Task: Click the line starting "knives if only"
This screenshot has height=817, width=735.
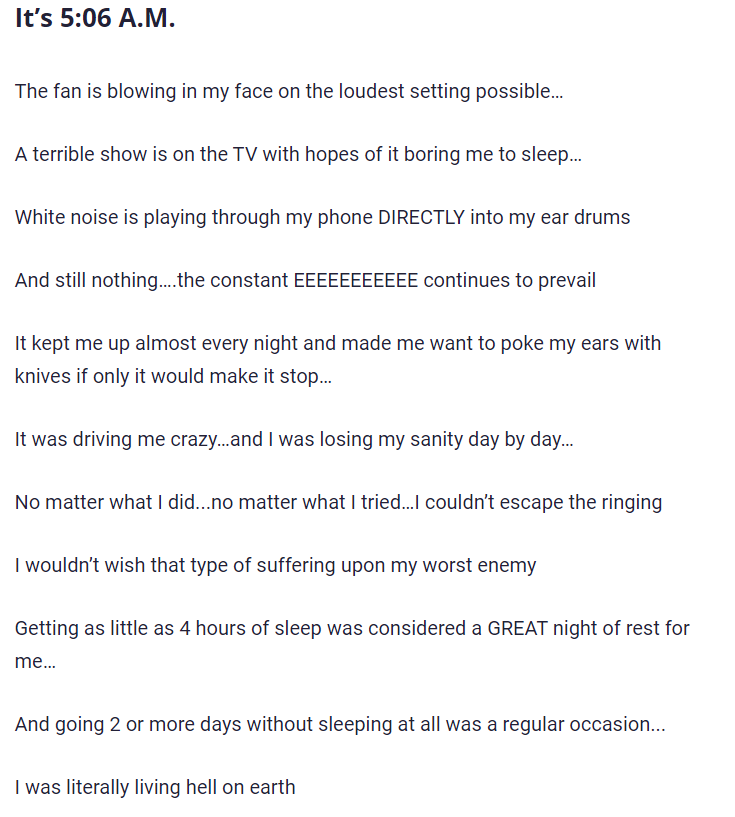Action: pos(173,376)
